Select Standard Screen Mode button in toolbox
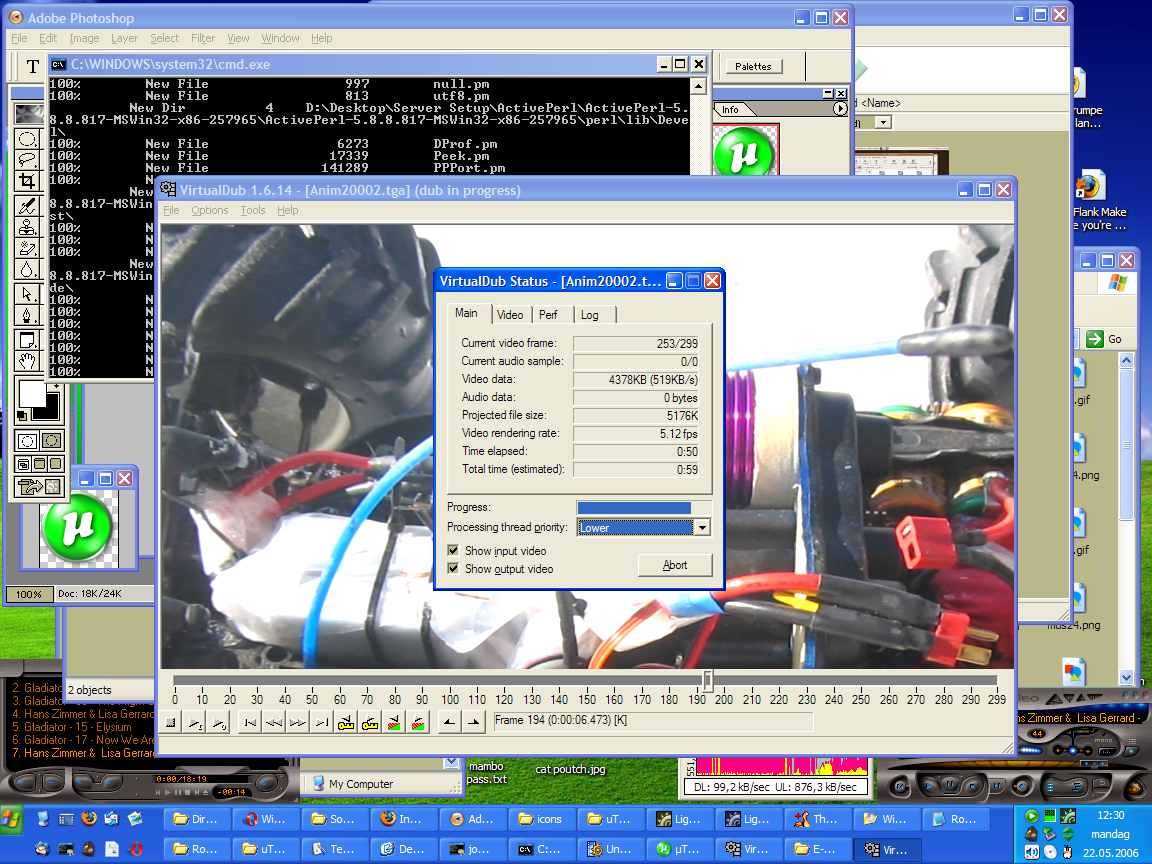Image resolution: width=1152 pixels, height=864 pixels. pyautogui.click(x=24, y=464)
